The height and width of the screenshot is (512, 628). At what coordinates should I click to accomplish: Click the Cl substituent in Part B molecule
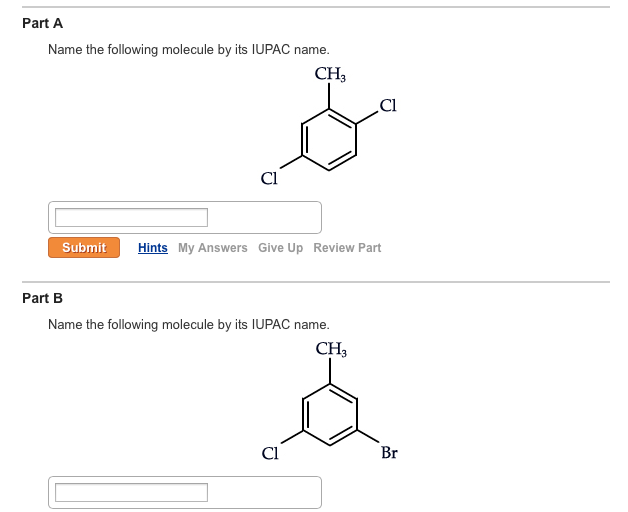[x=269, y=453]
